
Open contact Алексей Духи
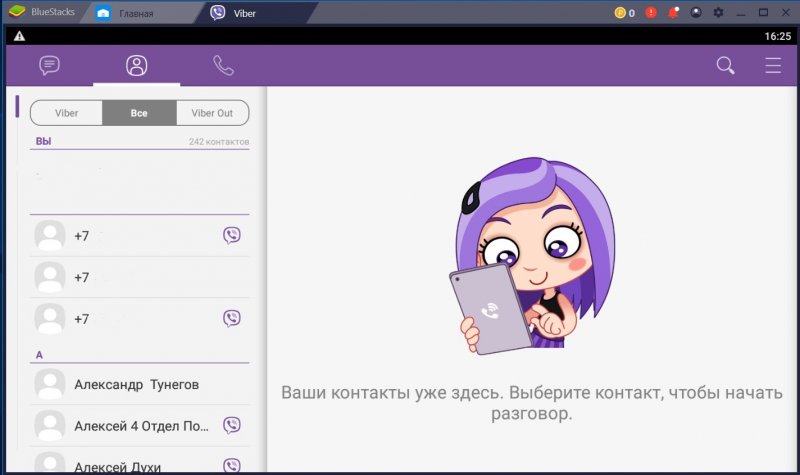tap(139, 461)
